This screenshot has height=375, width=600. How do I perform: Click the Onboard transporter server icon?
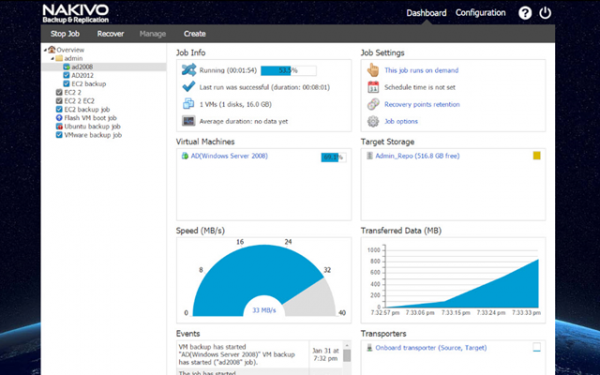pos(370,348)
